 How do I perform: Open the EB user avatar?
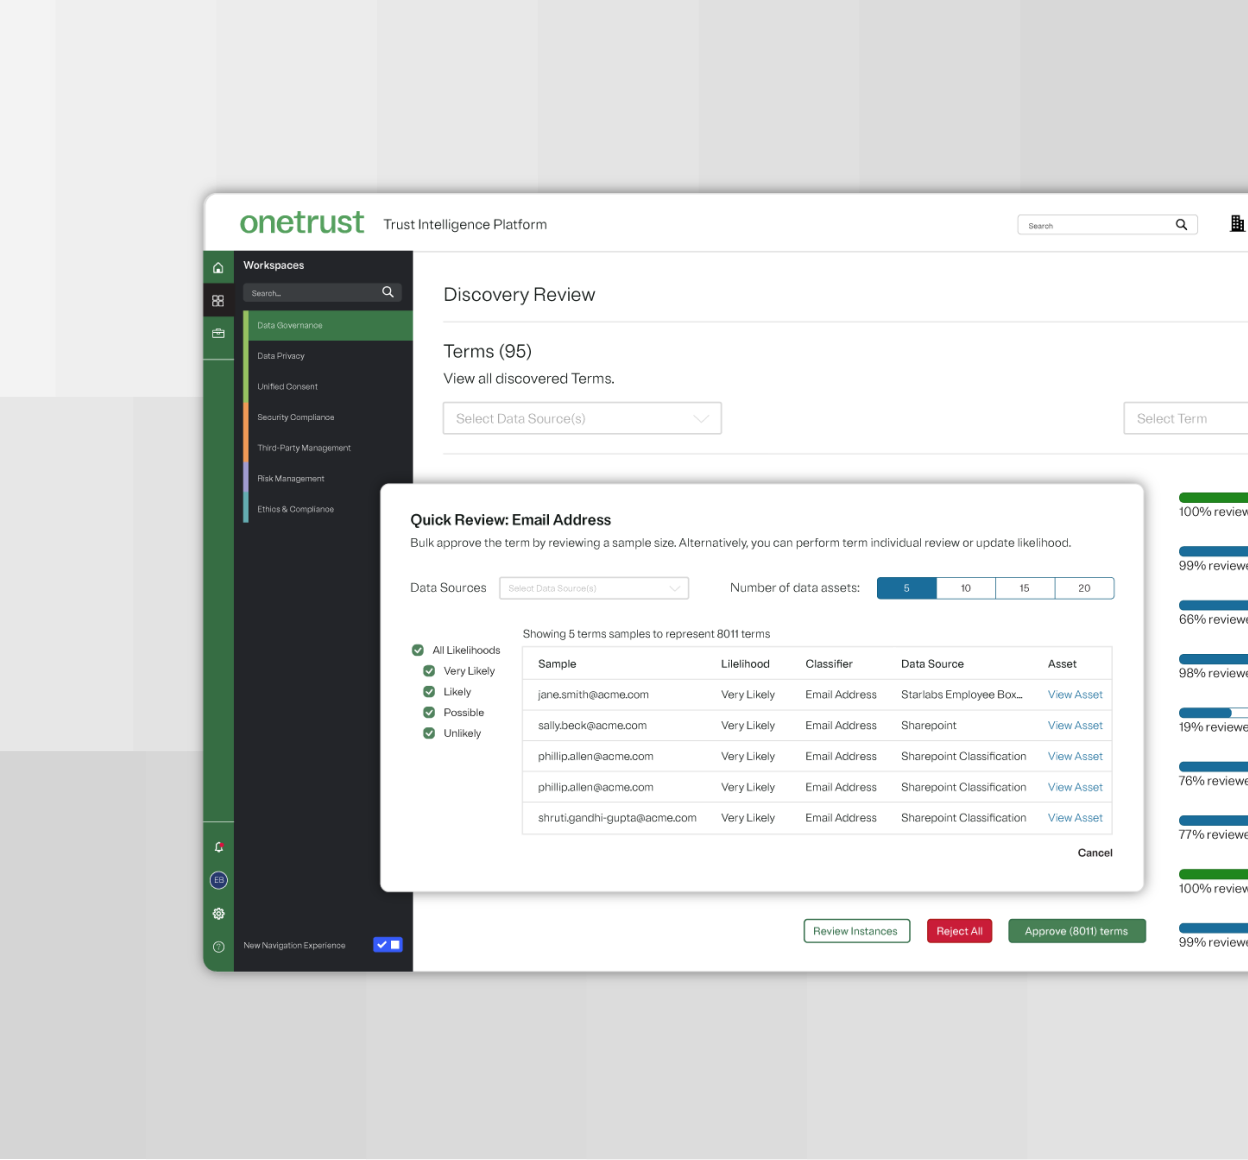pos(218,880)
